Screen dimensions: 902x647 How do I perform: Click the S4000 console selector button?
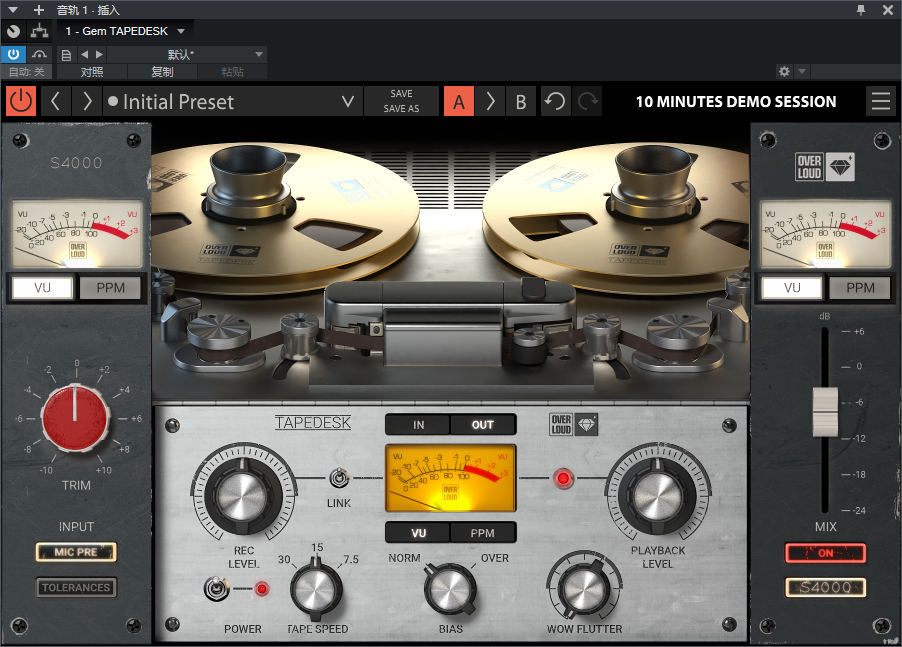(825, 587)
